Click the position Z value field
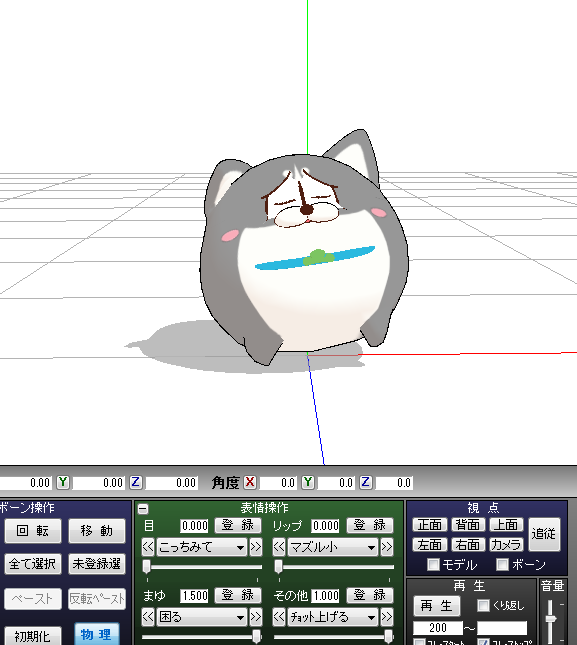 (171, 483)
